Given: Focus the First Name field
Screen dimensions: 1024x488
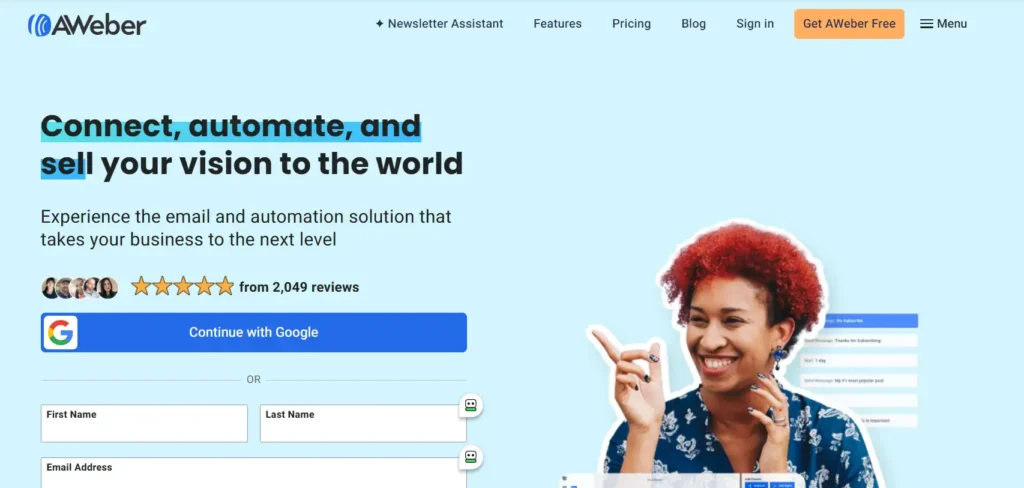Looking at the screenshot, I should [144, 423].
